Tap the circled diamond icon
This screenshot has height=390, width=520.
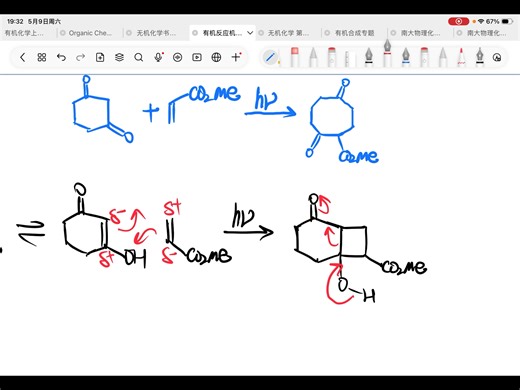click(x=177, y=57)
